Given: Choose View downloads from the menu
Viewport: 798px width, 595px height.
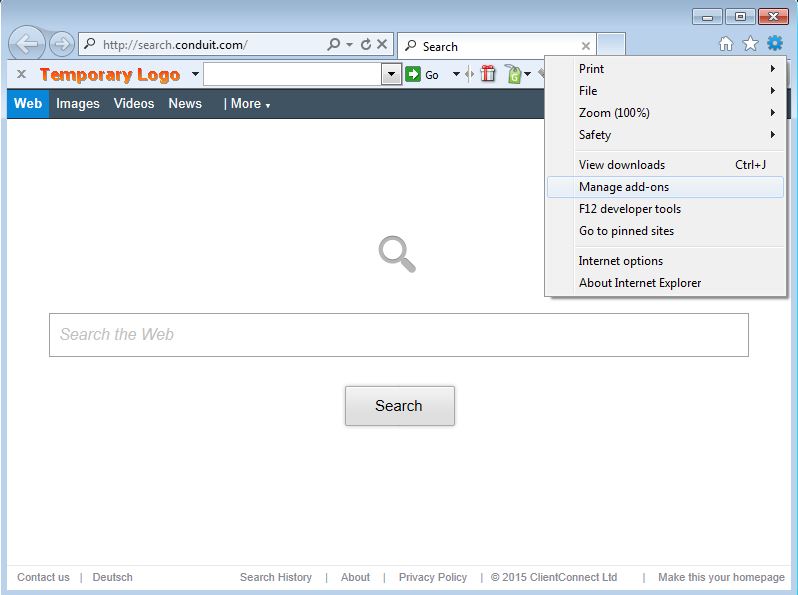Looking at the screenshot, I should 666,165.
